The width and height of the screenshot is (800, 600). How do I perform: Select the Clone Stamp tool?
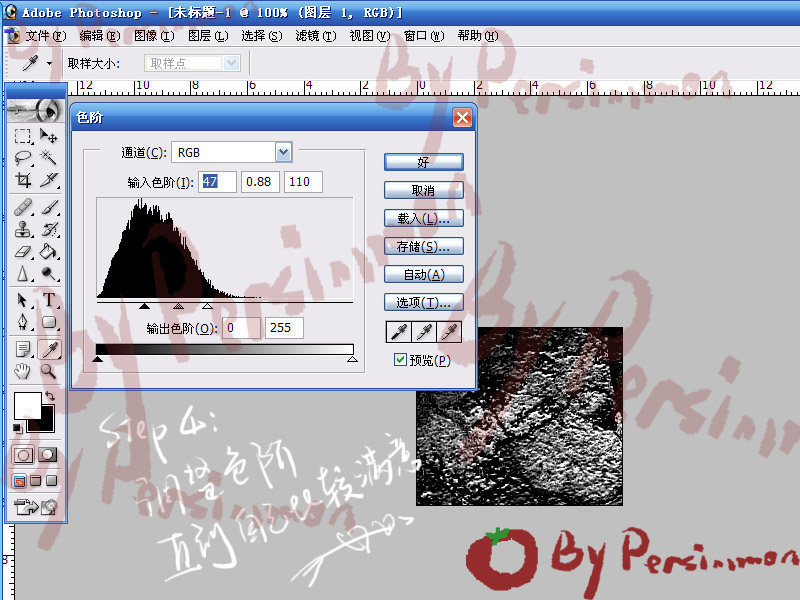(x=22, y=230)
